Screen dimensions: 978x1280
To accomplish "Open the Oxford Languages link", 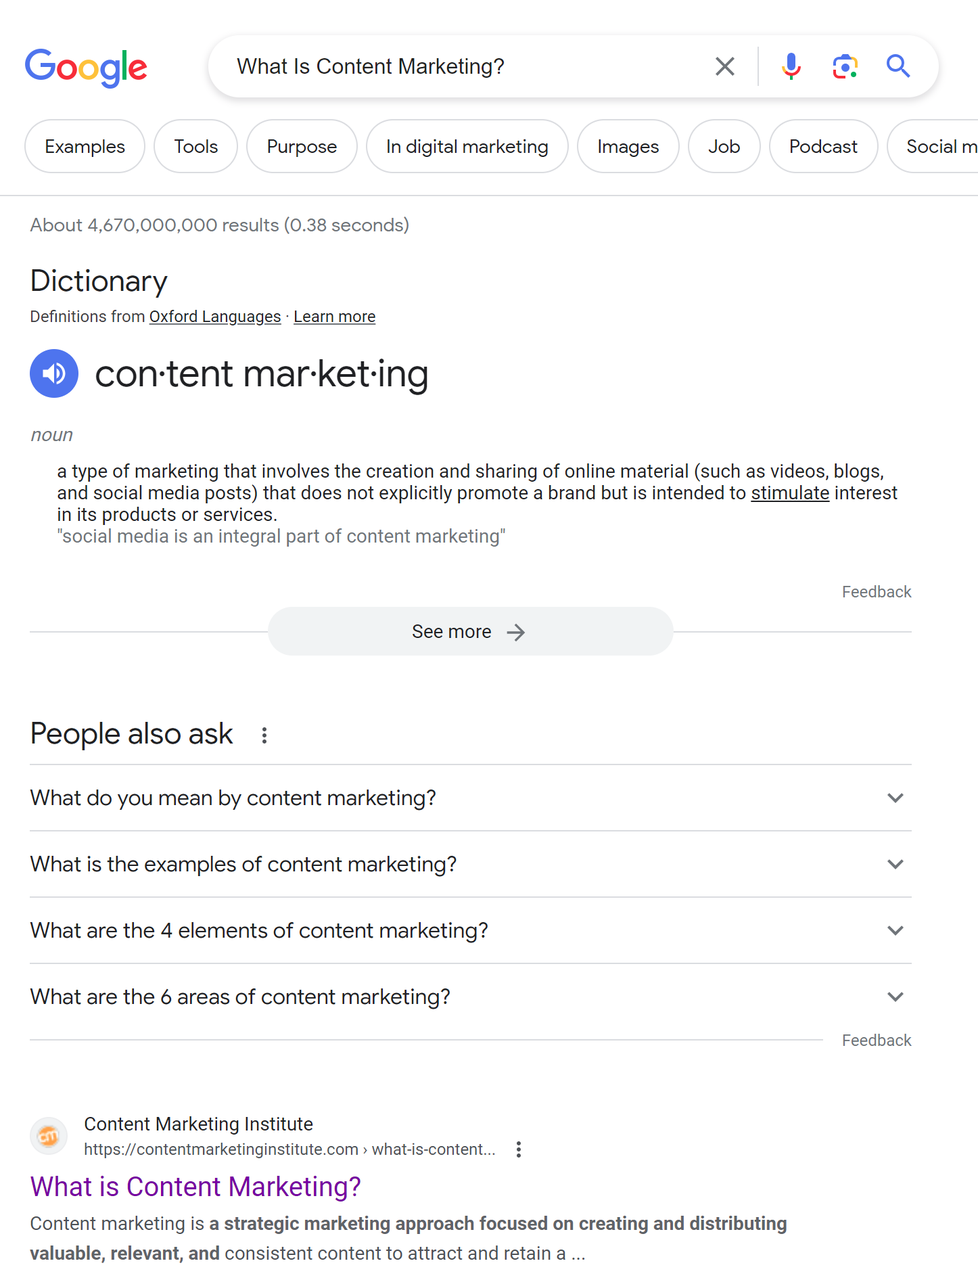I will coord(215,316).
